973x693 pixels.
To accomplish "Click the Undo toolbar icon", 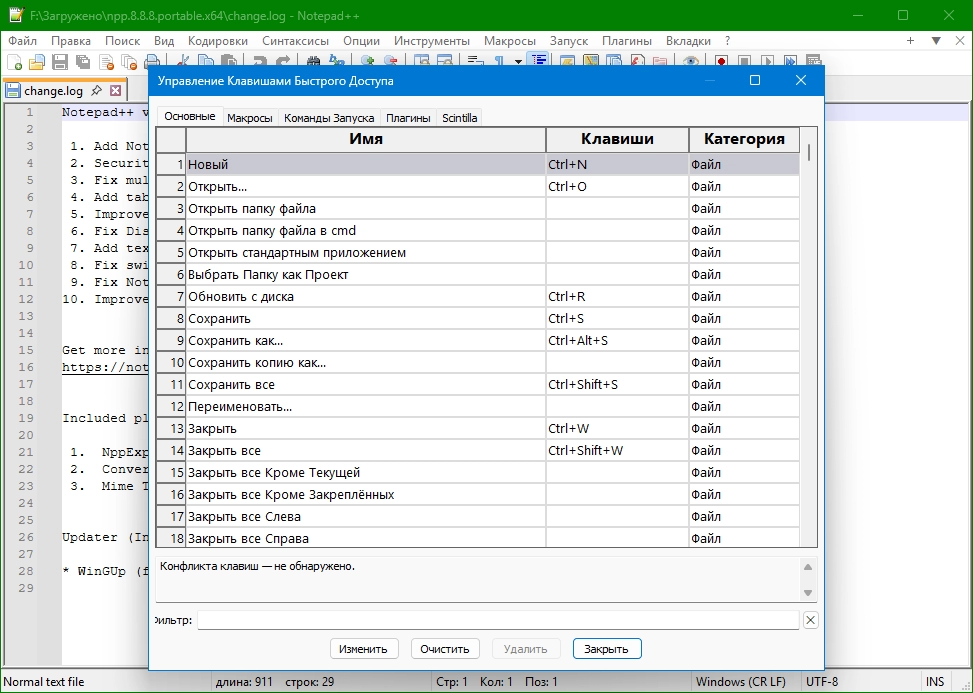I will [x=260, y=61].
